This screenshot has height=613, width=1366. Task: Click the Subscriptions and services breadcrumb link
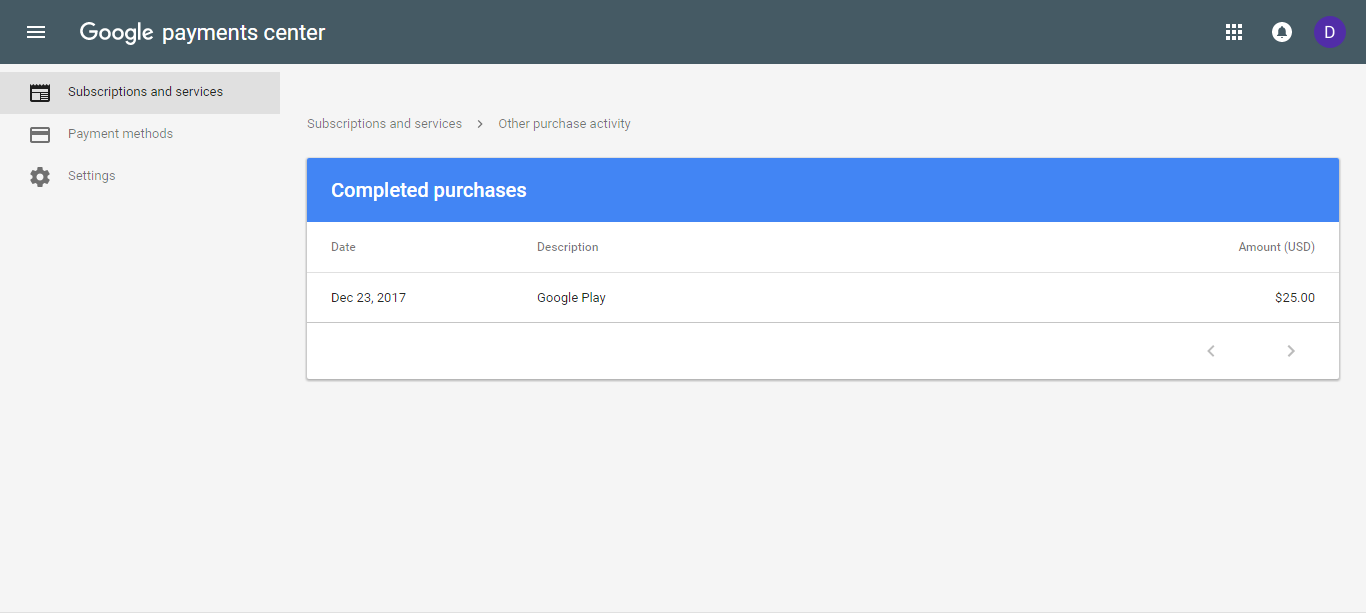click(x=384, y=123)
